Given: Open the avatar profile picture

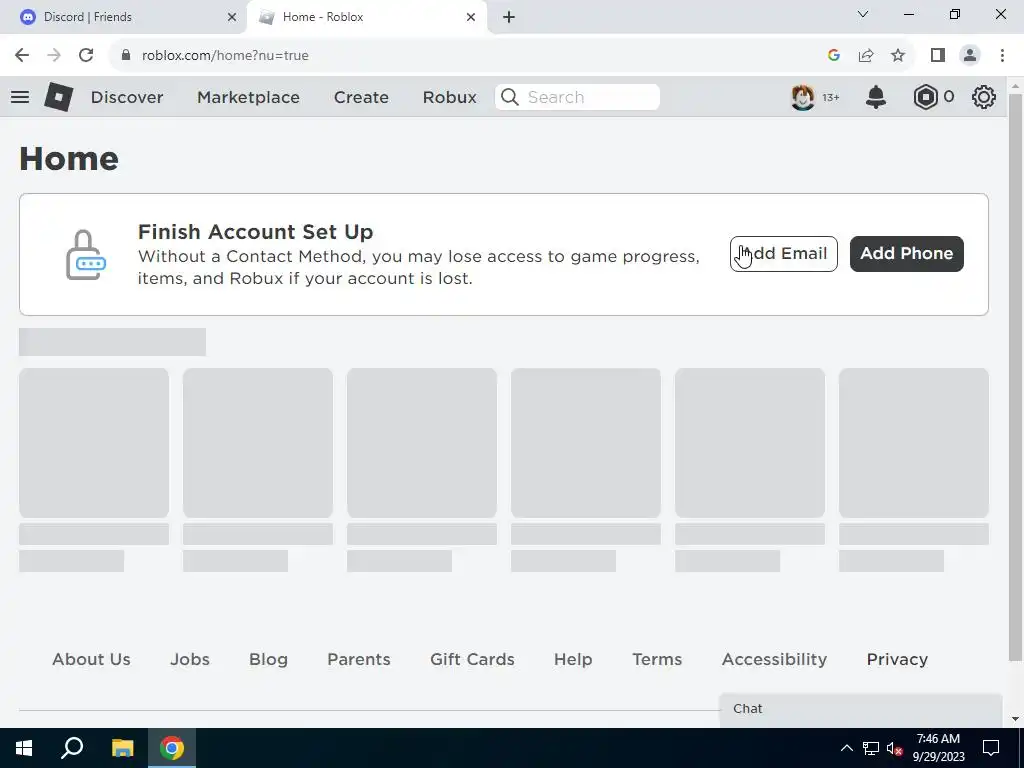Looking at the screenshot, I should 803,97.
